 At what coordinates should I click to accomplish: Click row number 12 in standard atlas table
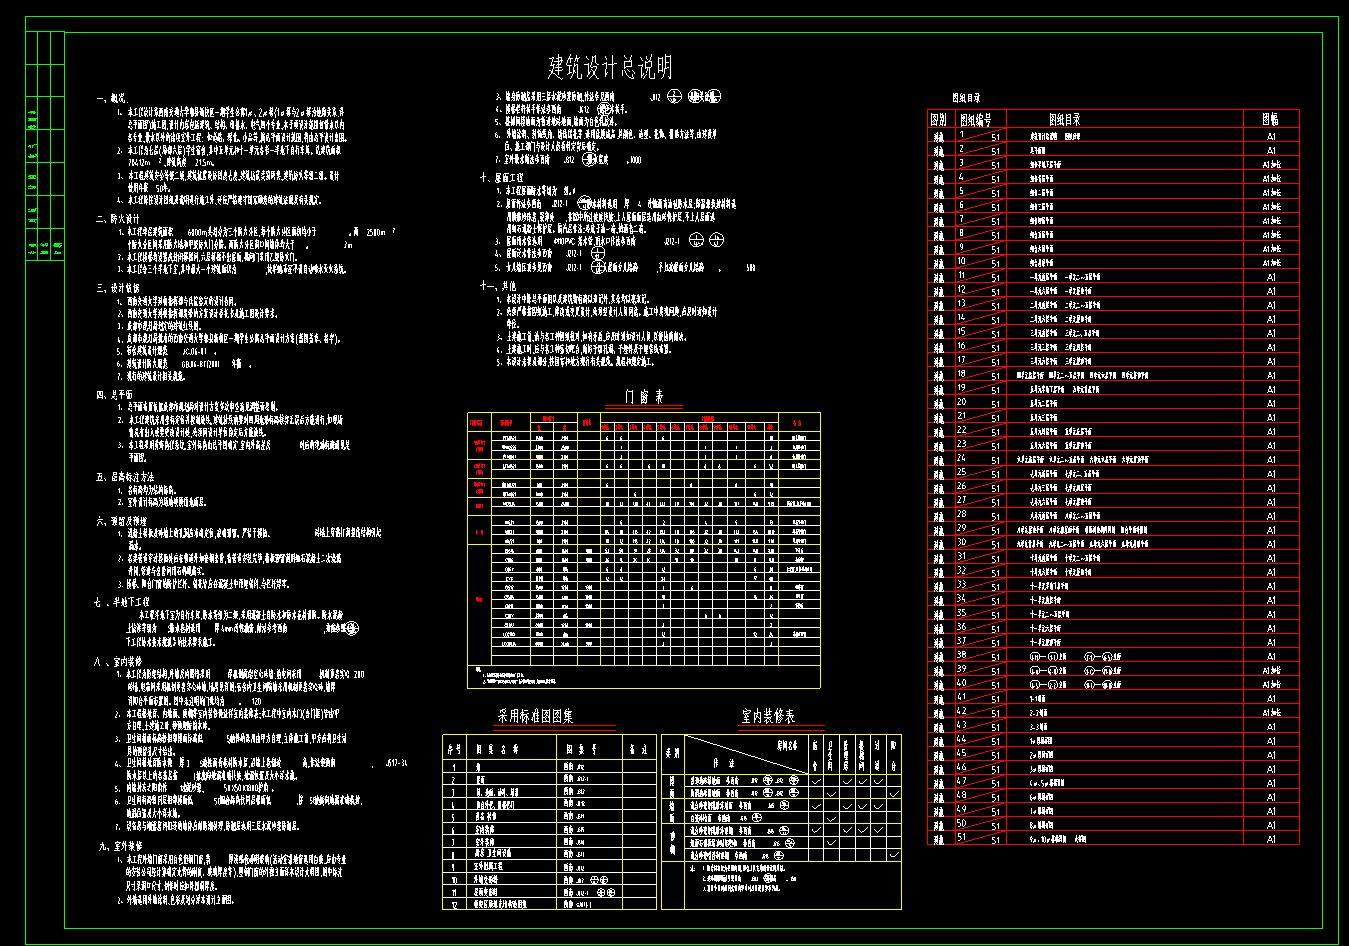[453, 904]
